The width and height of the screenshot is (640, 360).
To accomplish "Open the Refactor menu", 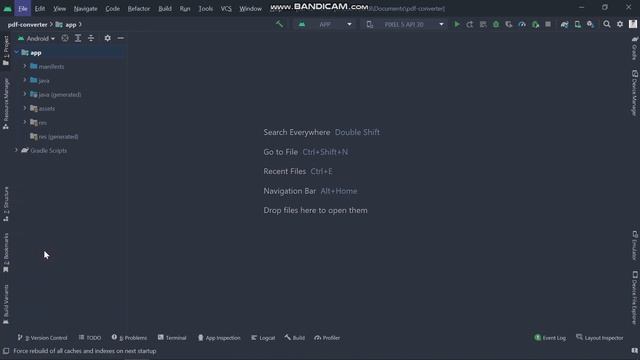I will (139, 9).
